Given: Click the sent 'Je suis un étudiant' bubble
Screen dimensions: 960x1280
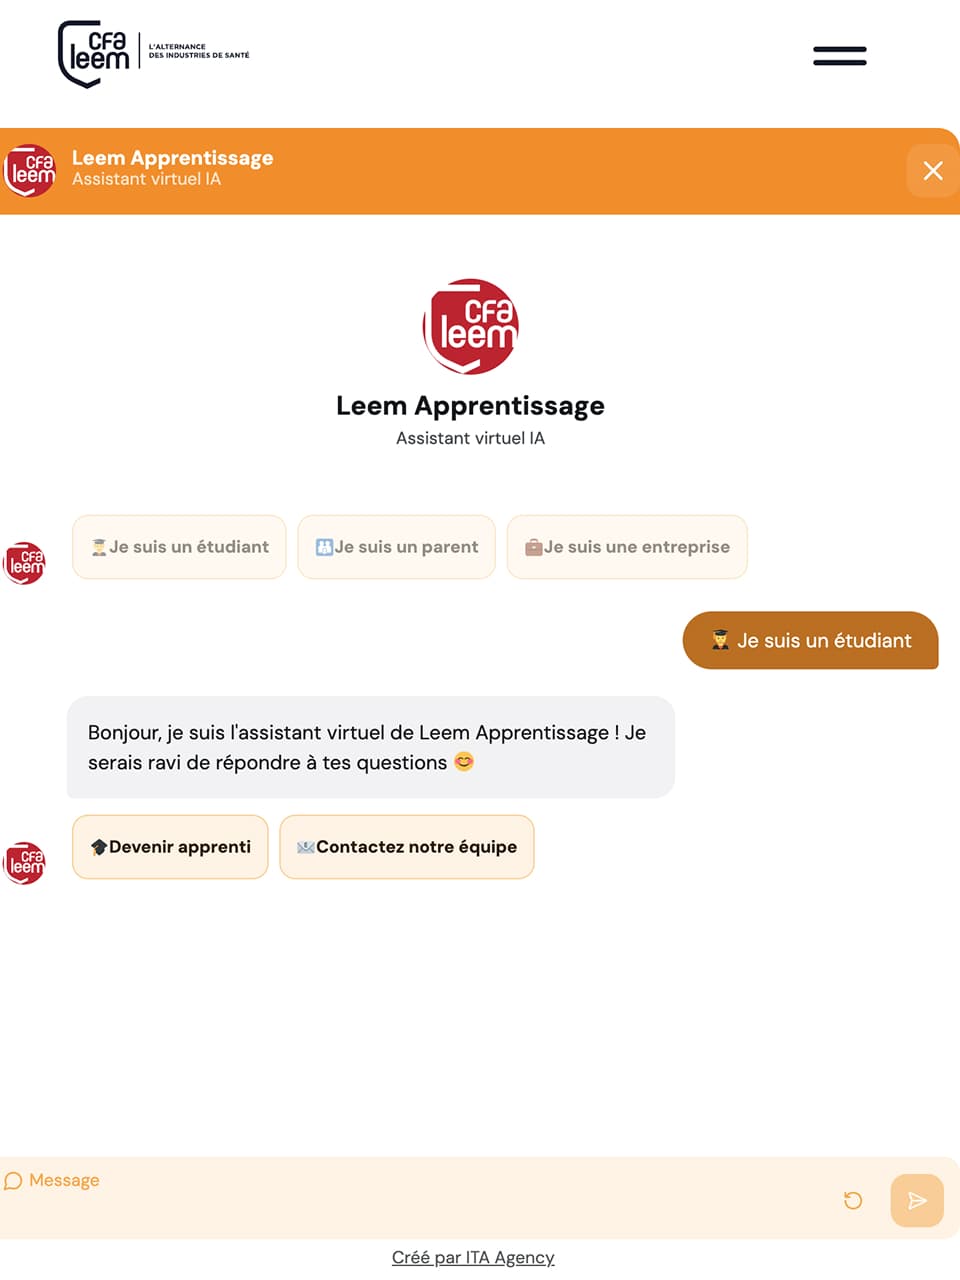Looking at the screenshot, I should (811, 640).
